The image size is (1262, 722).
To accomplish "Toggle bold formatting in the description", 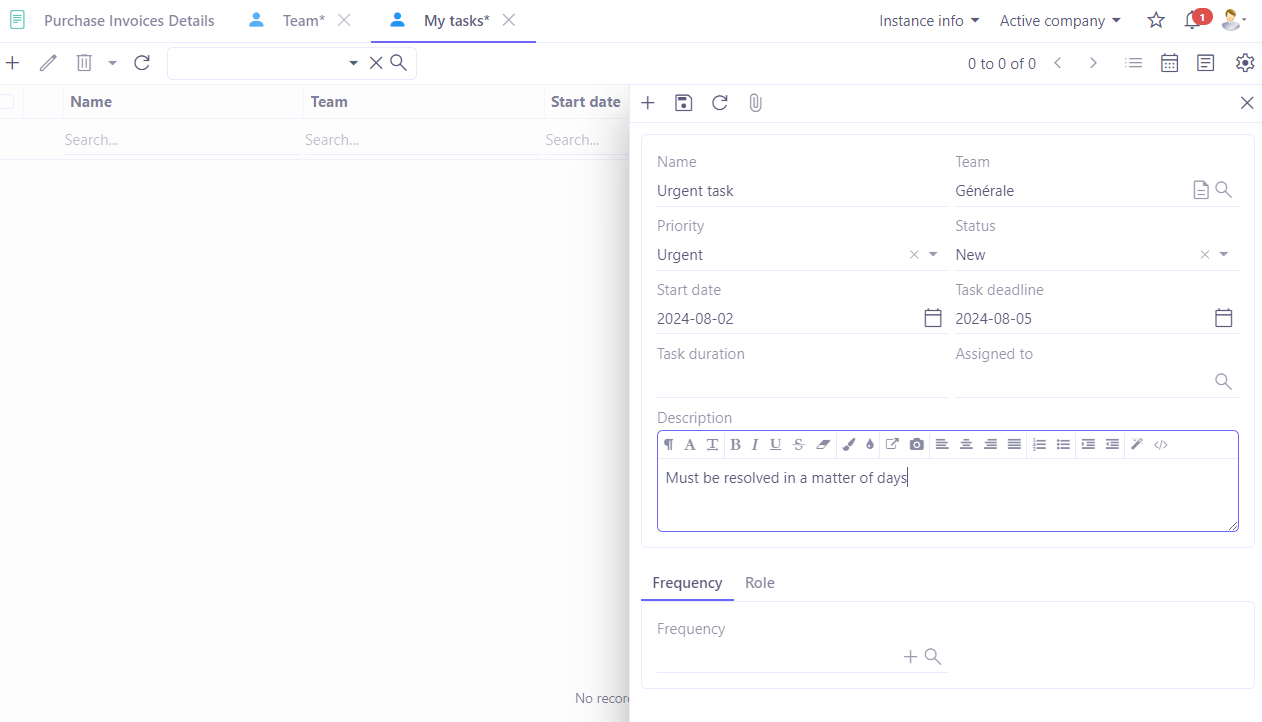I will [735, 444].
